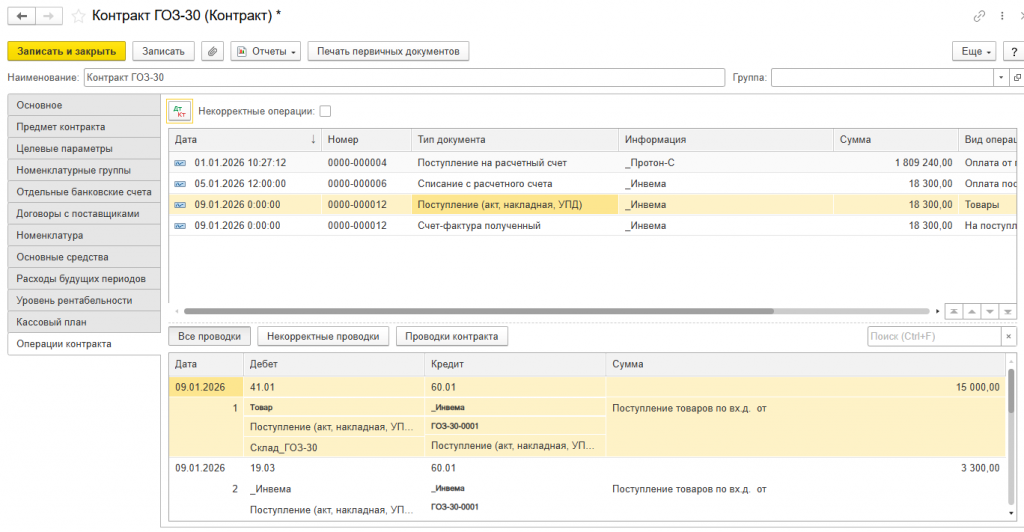The height and width of the screenshot is (532, 1024).
Task: Open help with the question mark button
Action: point(1014,51)
